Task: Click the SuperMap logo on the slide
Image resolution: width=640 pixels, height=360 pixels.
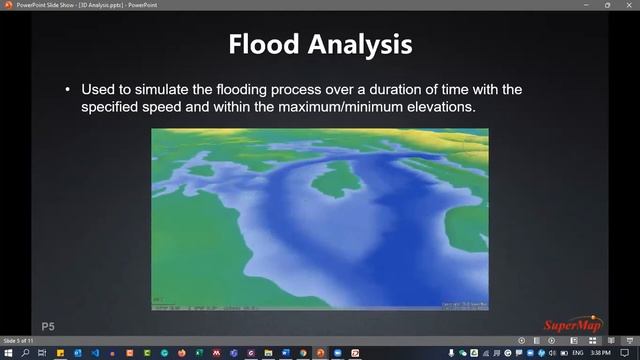Action: [573, 324]
